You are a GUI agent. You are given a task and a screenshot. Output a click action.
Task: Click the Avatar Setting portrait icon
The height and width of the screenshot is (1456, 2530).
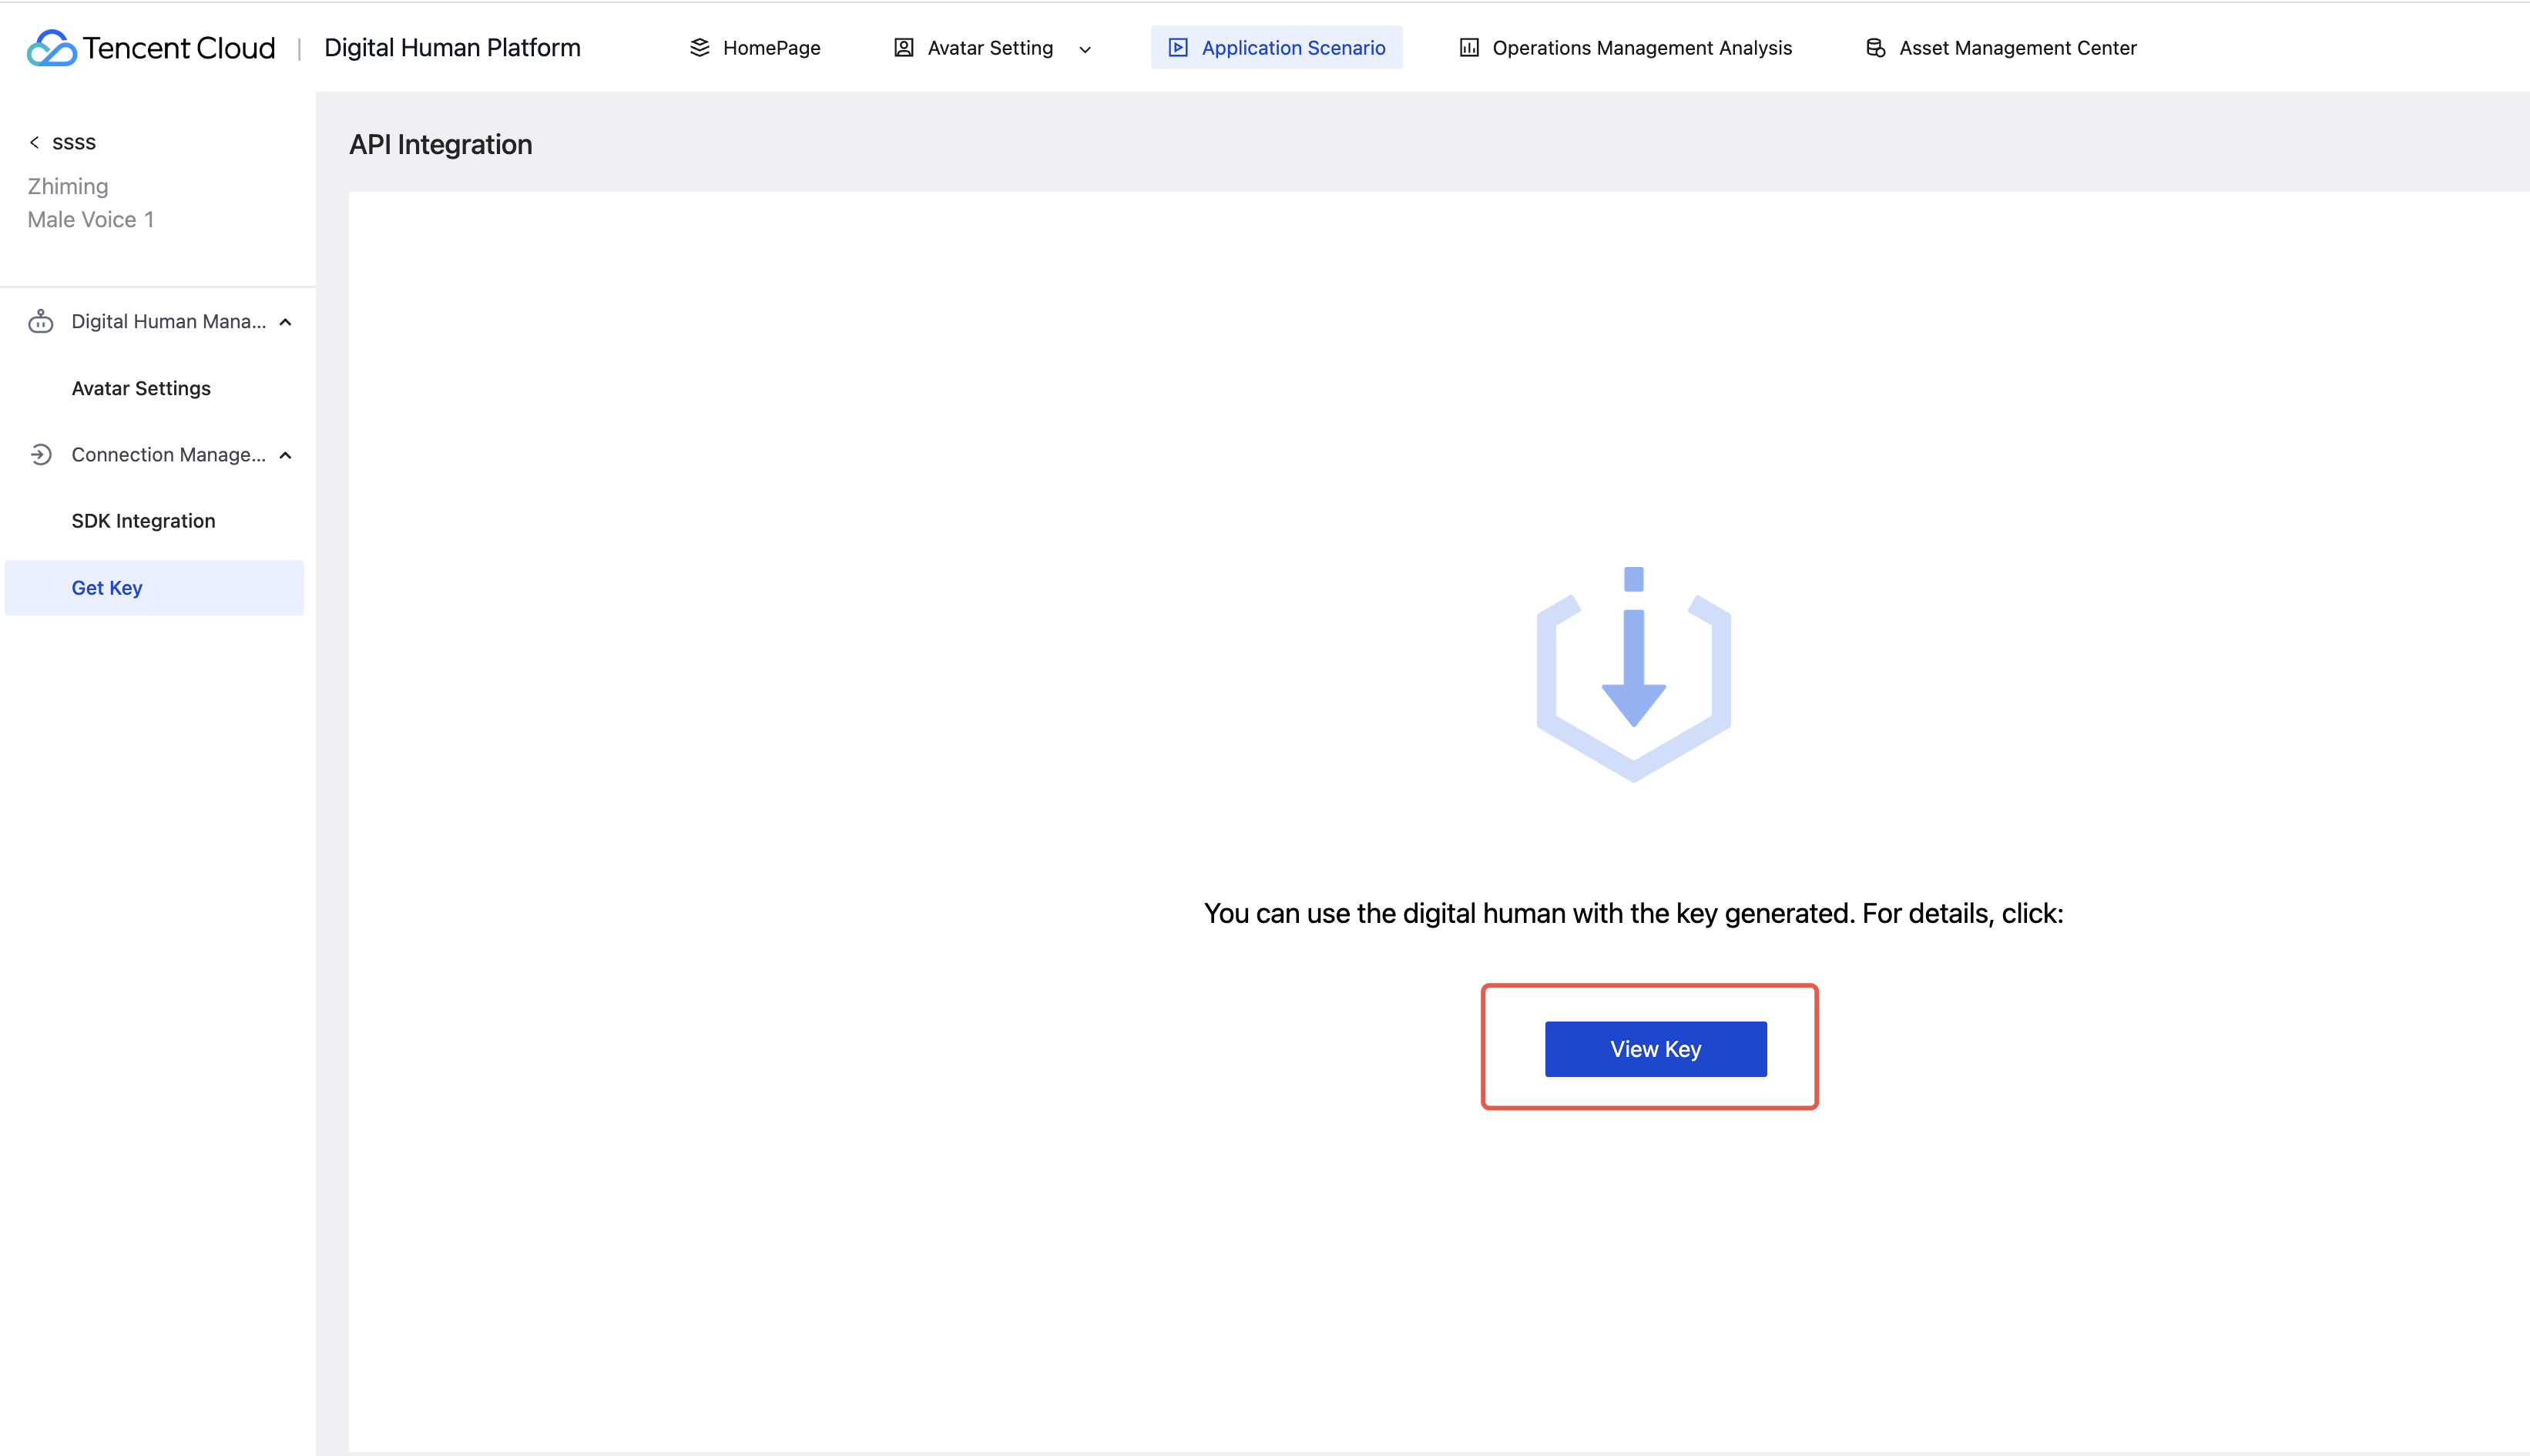coord(903,48)
